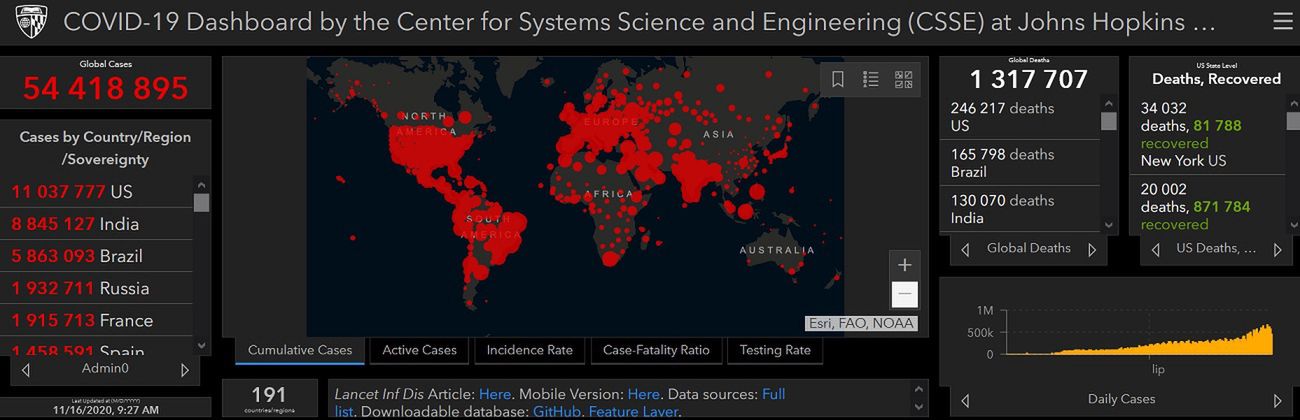Screen dimensions: 1300x420
Task: Open the basemap gallery grid icon
Action: 902,79
